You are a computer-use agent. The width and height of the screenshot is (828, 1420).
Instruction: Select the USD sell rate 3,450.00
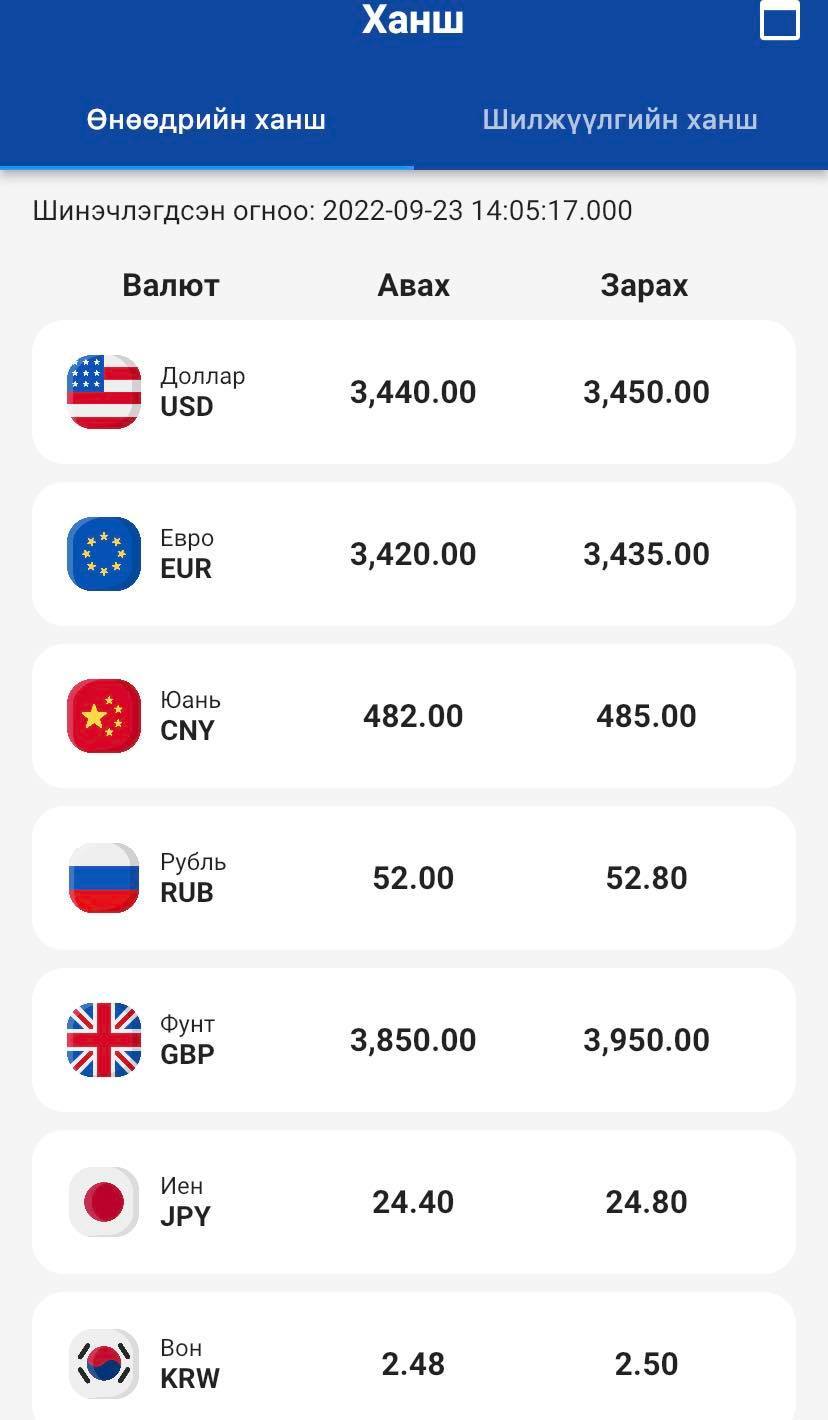pos(646,392)
